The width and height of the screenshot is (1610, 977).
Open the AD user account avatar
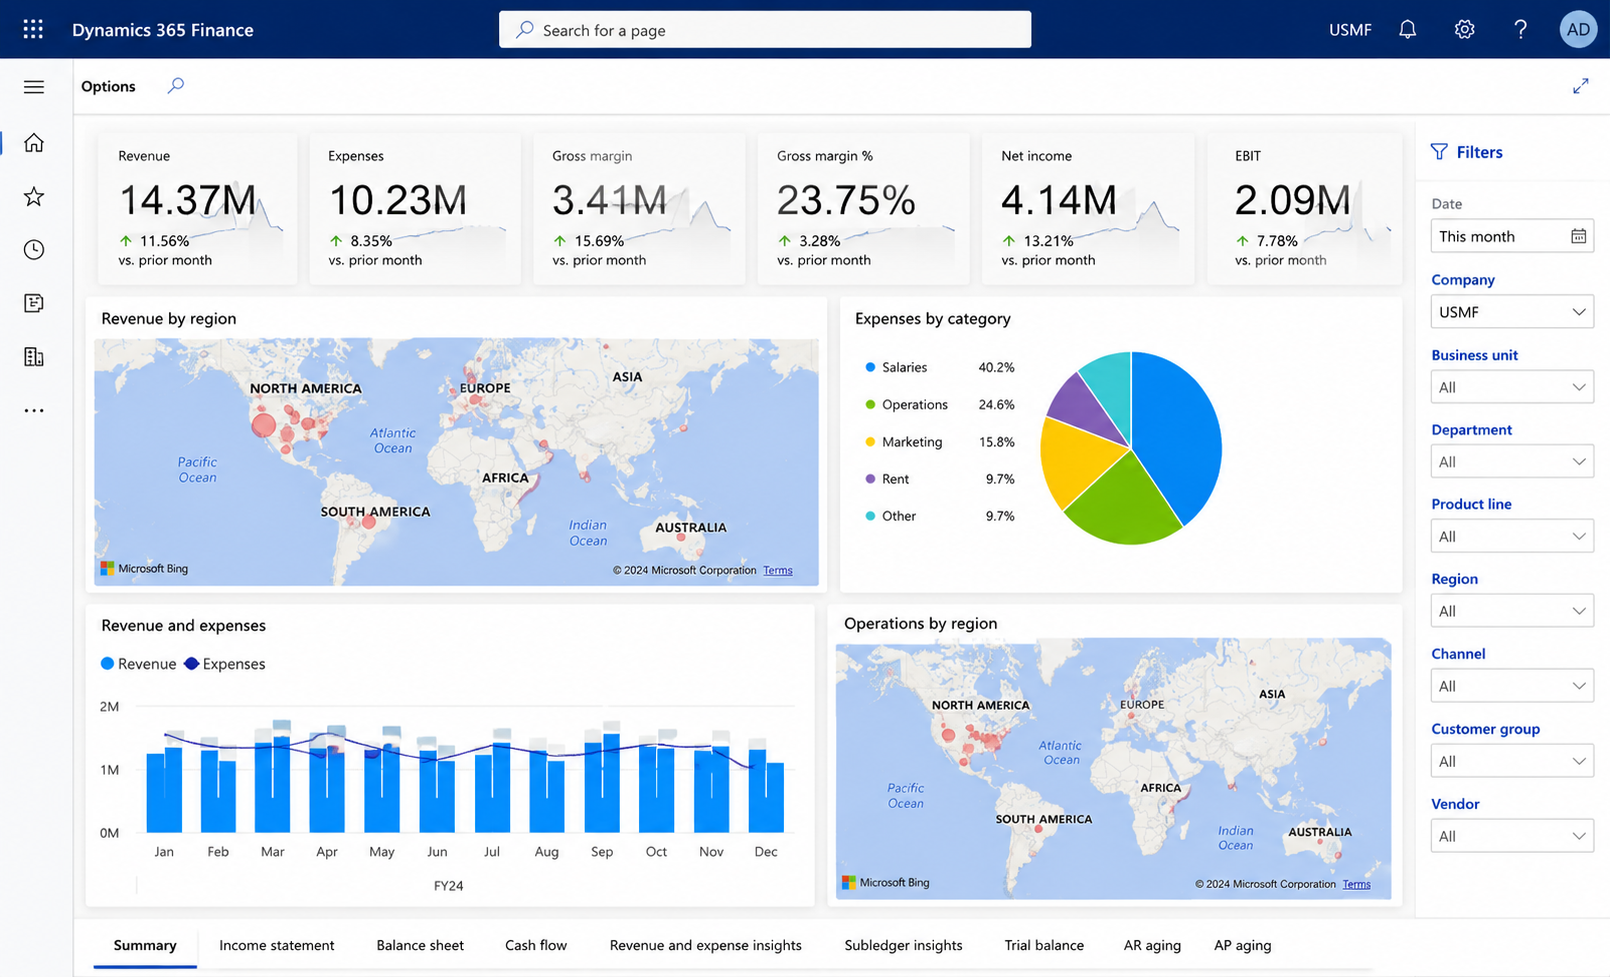(1578, 29)
